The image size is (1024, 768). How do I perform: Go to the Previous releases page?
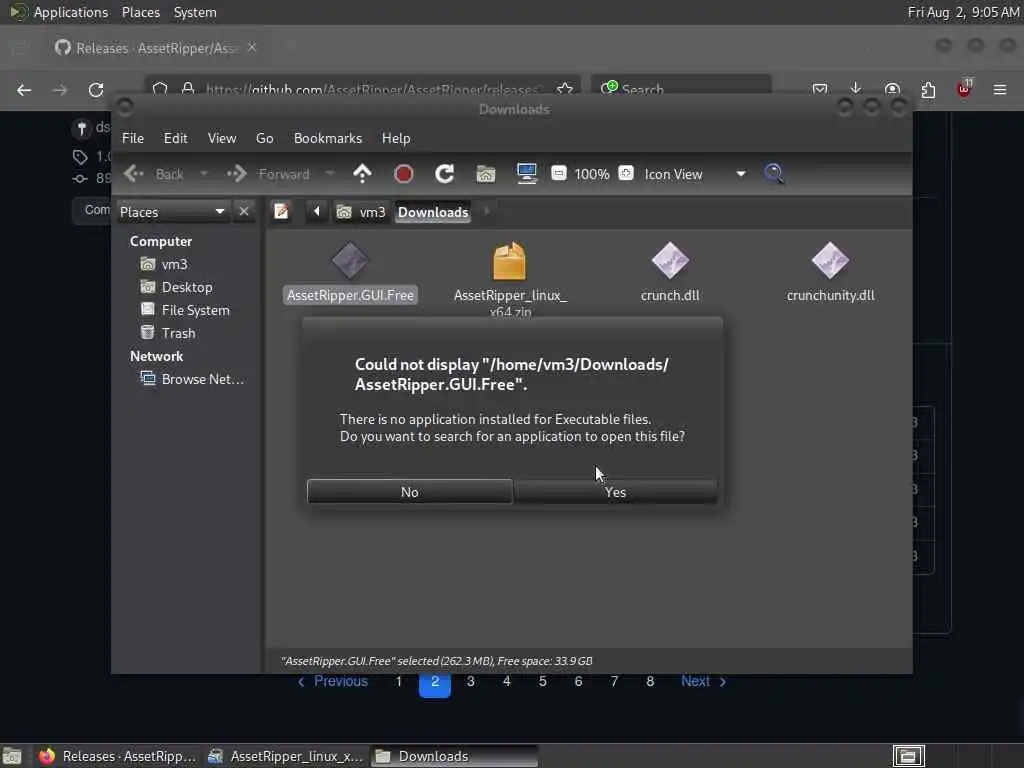click(x=333, y=681)
